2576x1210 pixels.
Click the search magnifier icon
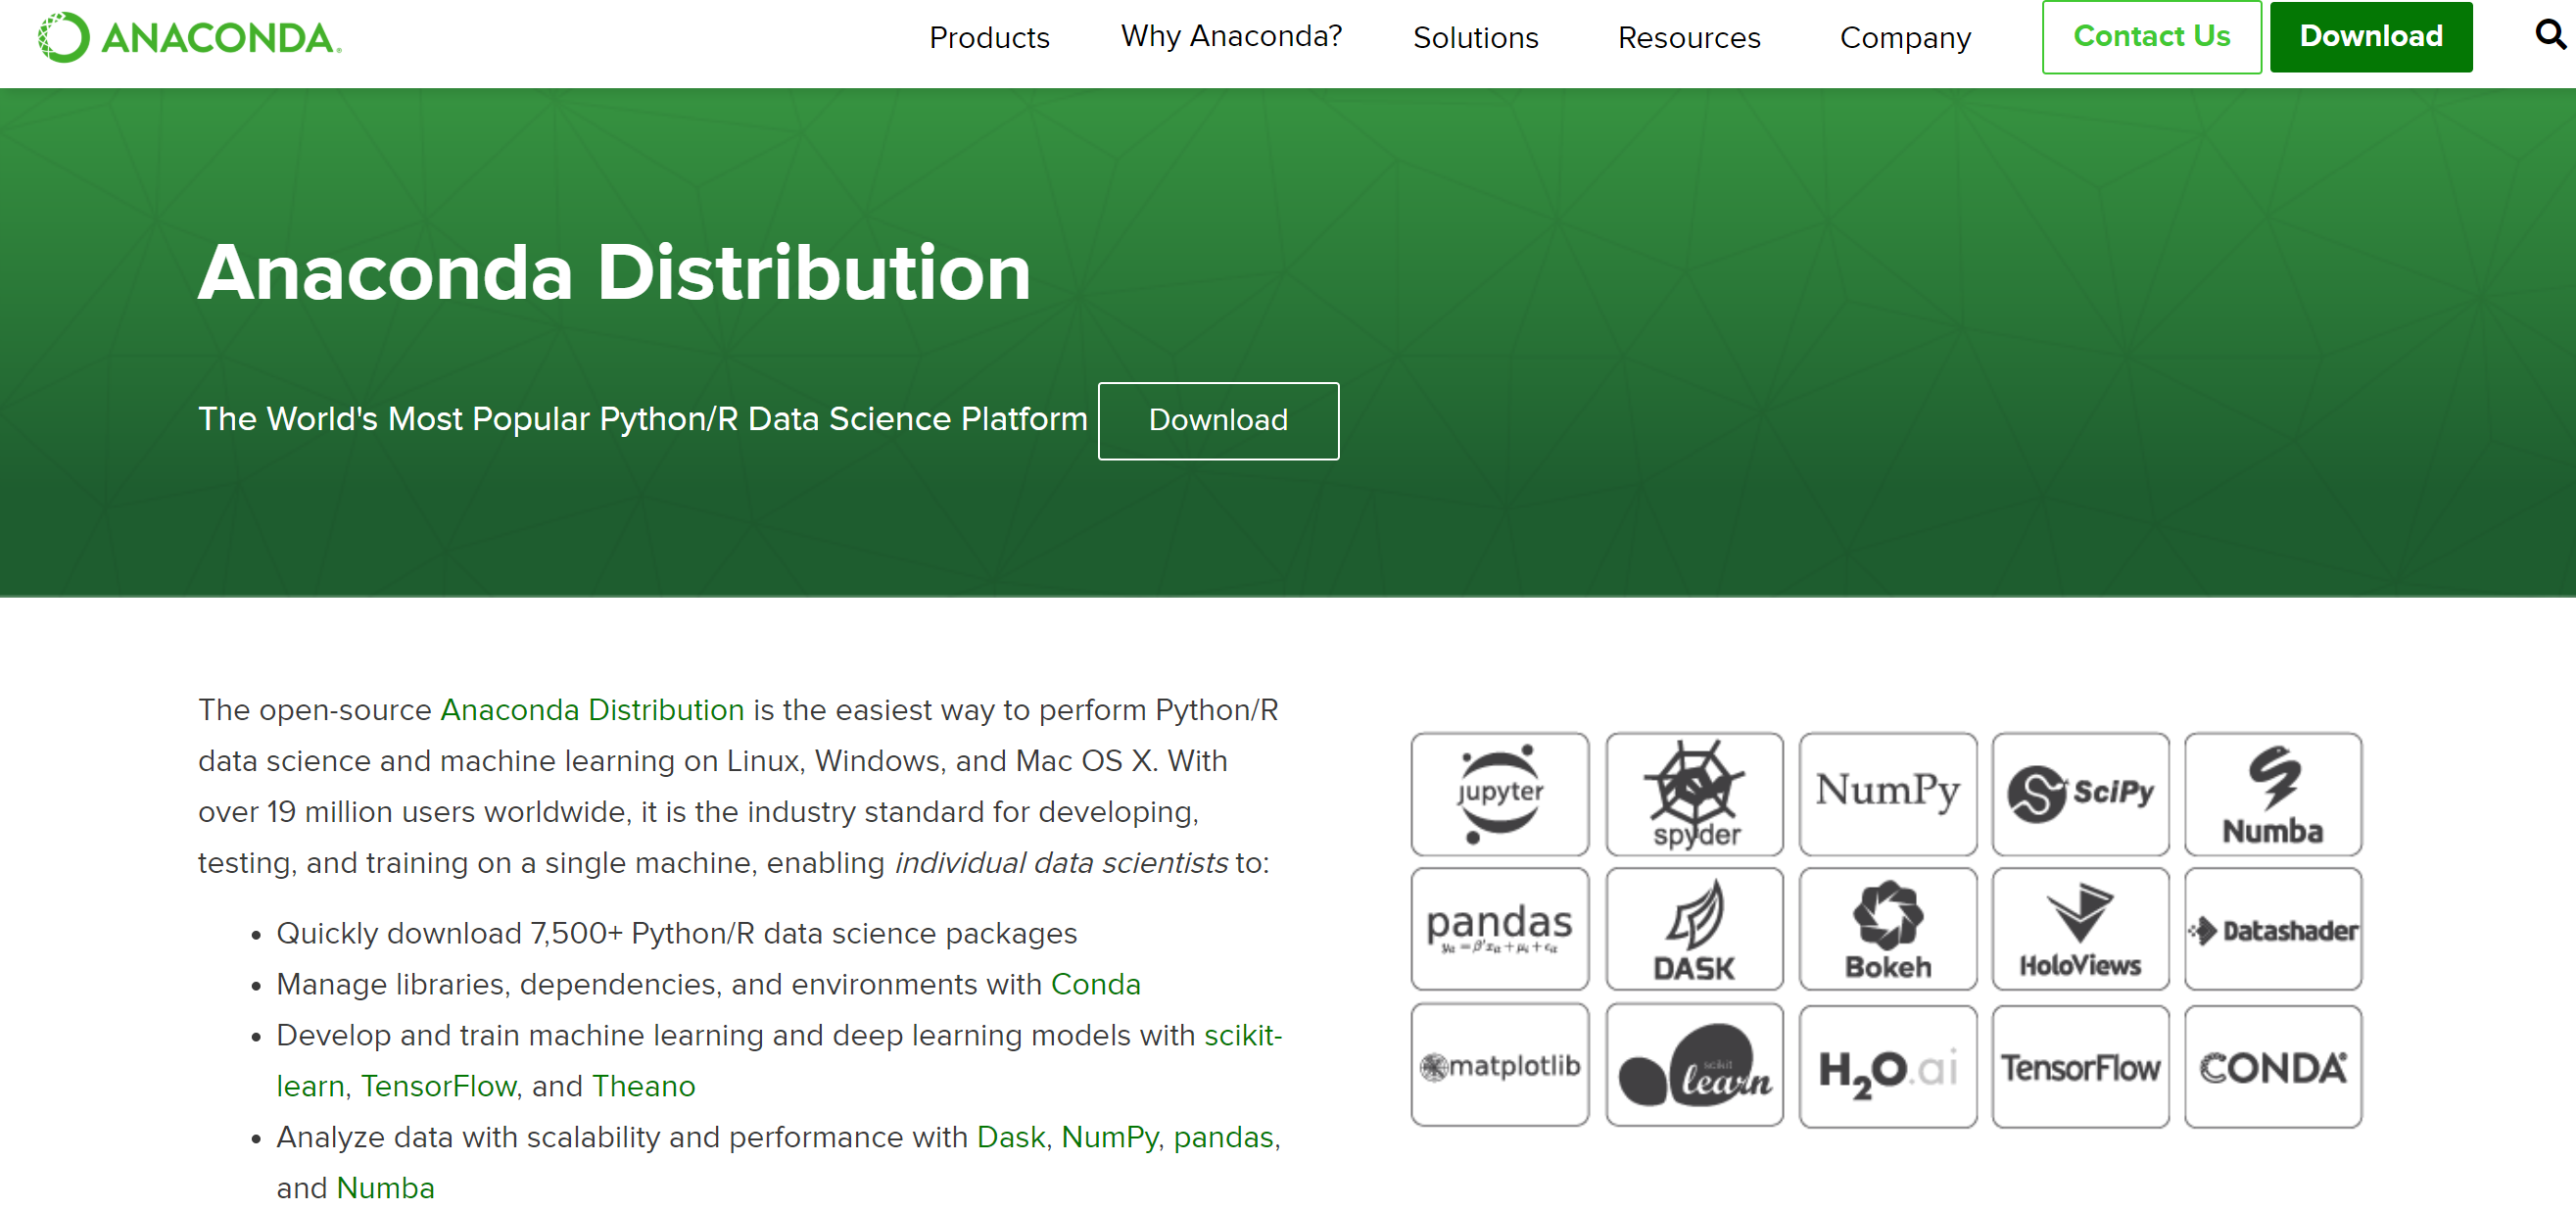2549,36
